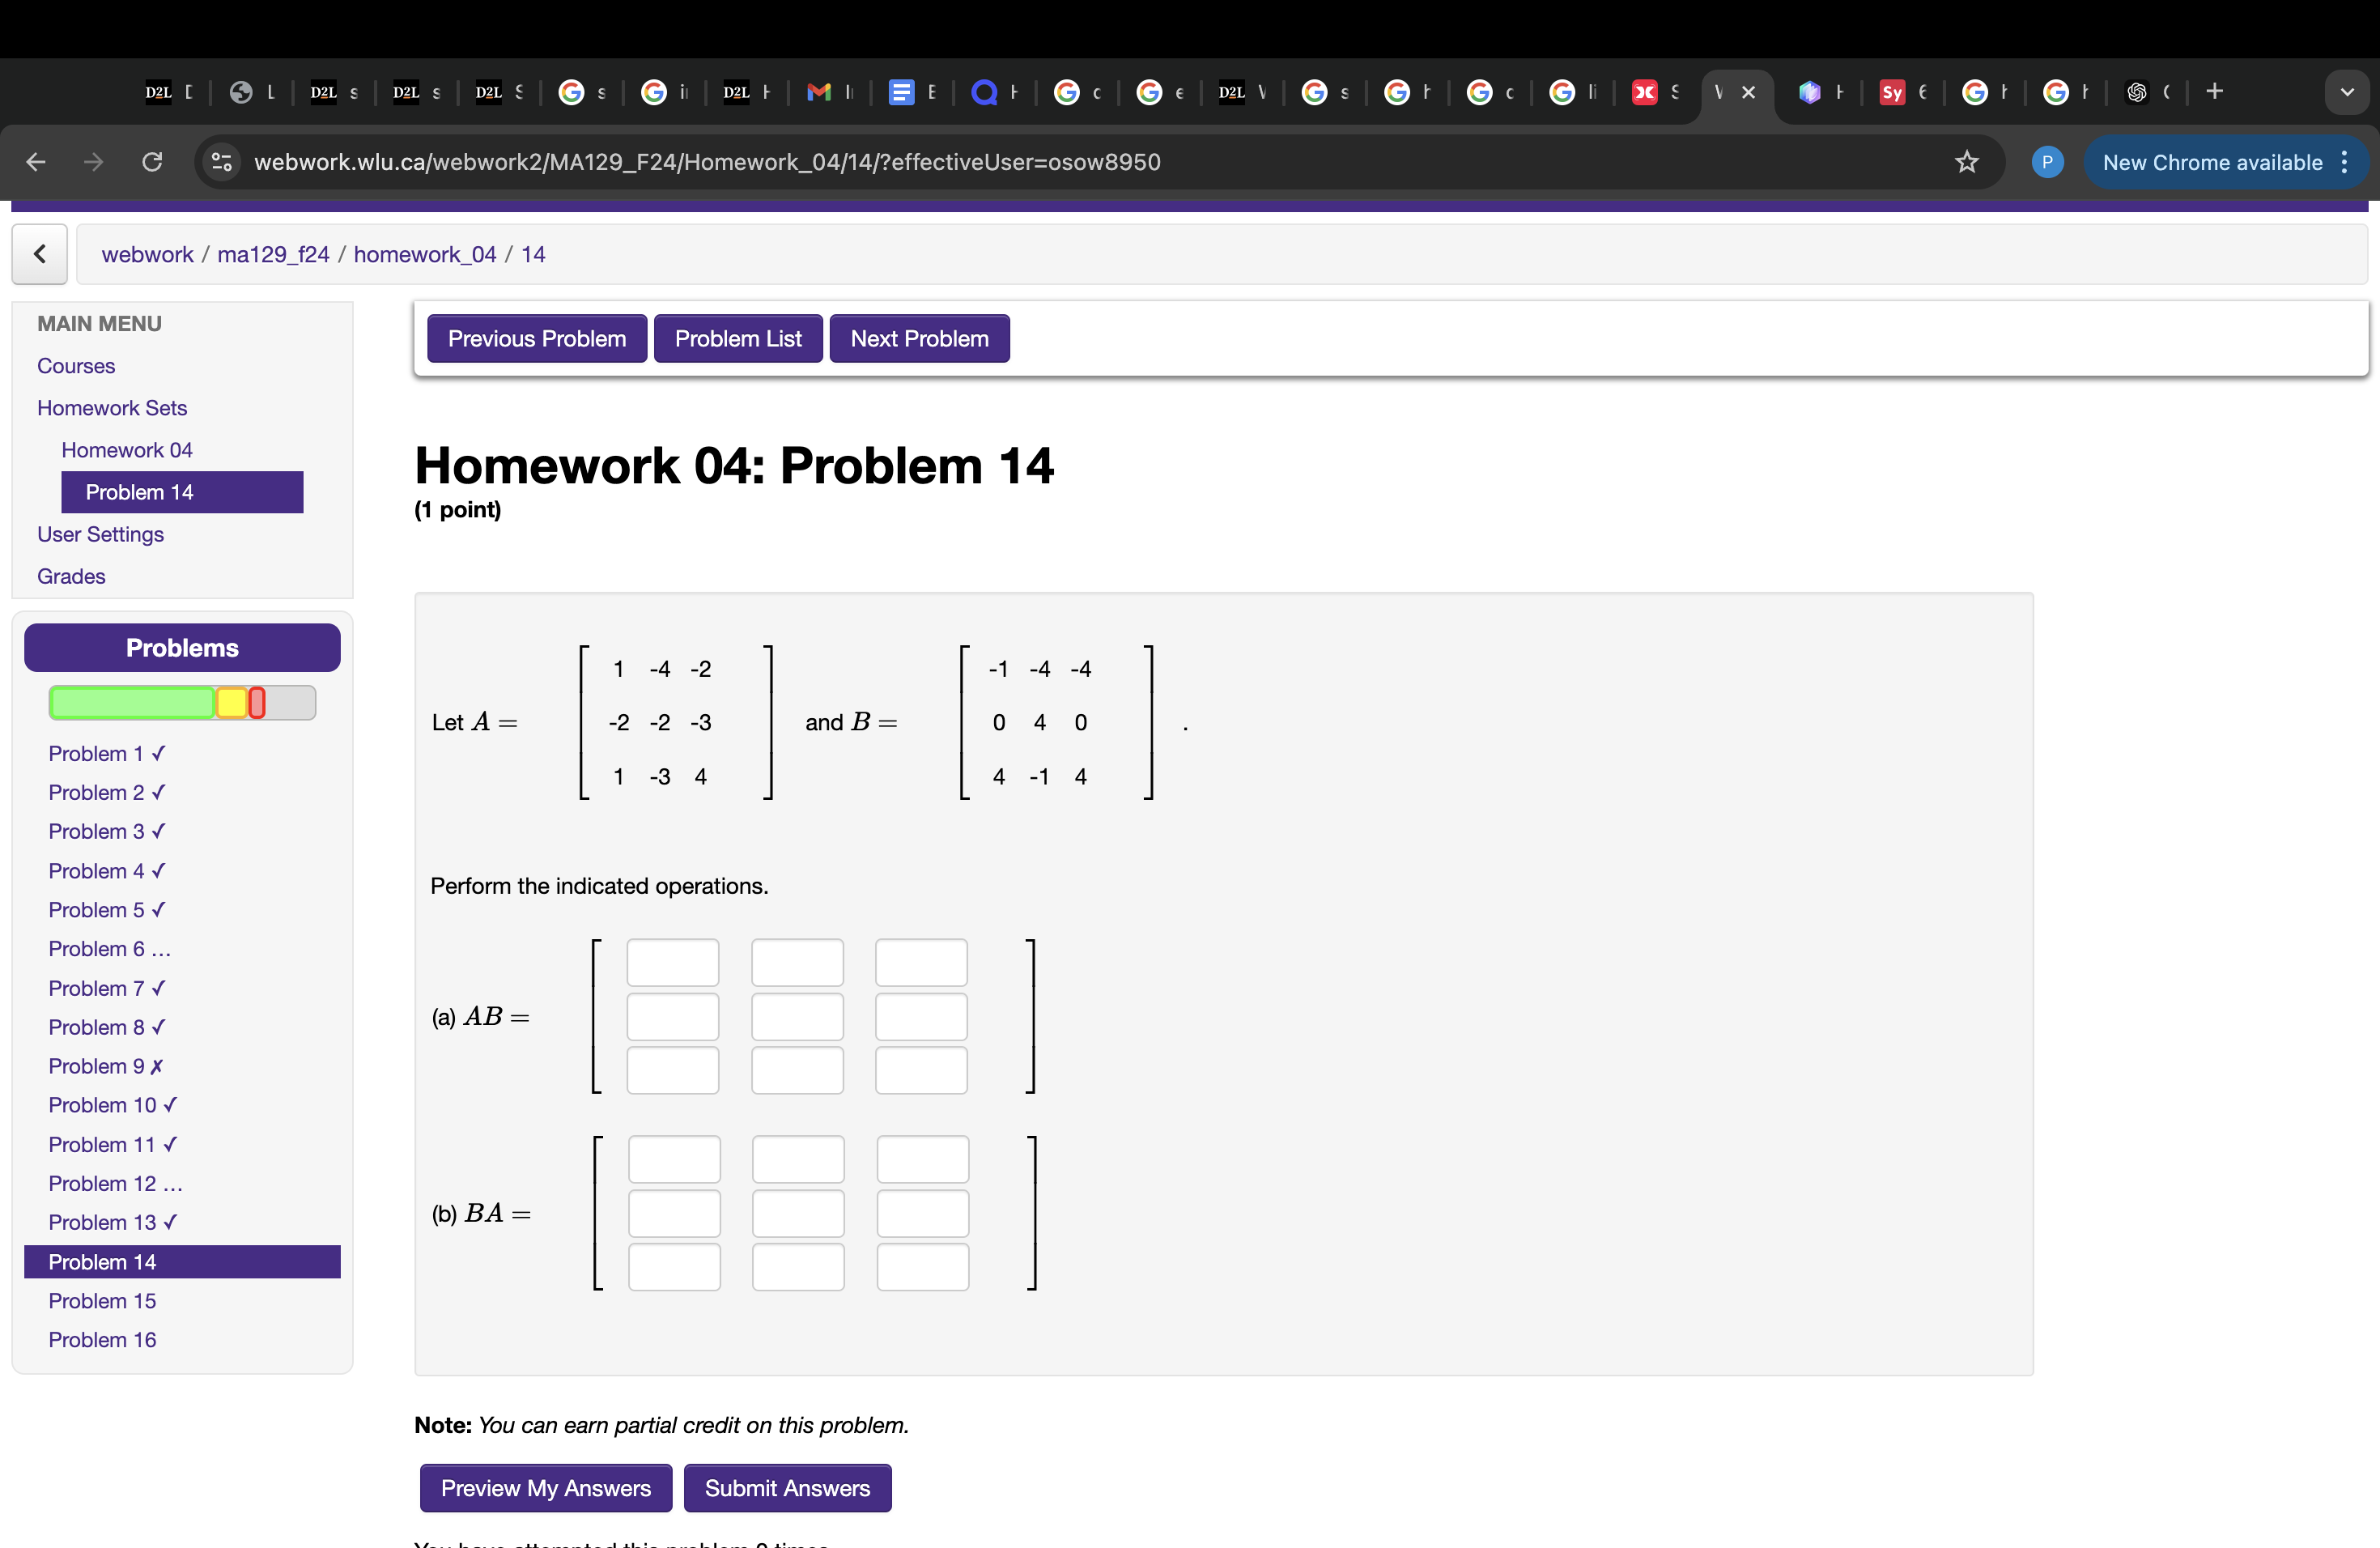Viewport: 2380px width, 1548px height.
Task: Click the browser forward arrow
Action: pos(94,162)
